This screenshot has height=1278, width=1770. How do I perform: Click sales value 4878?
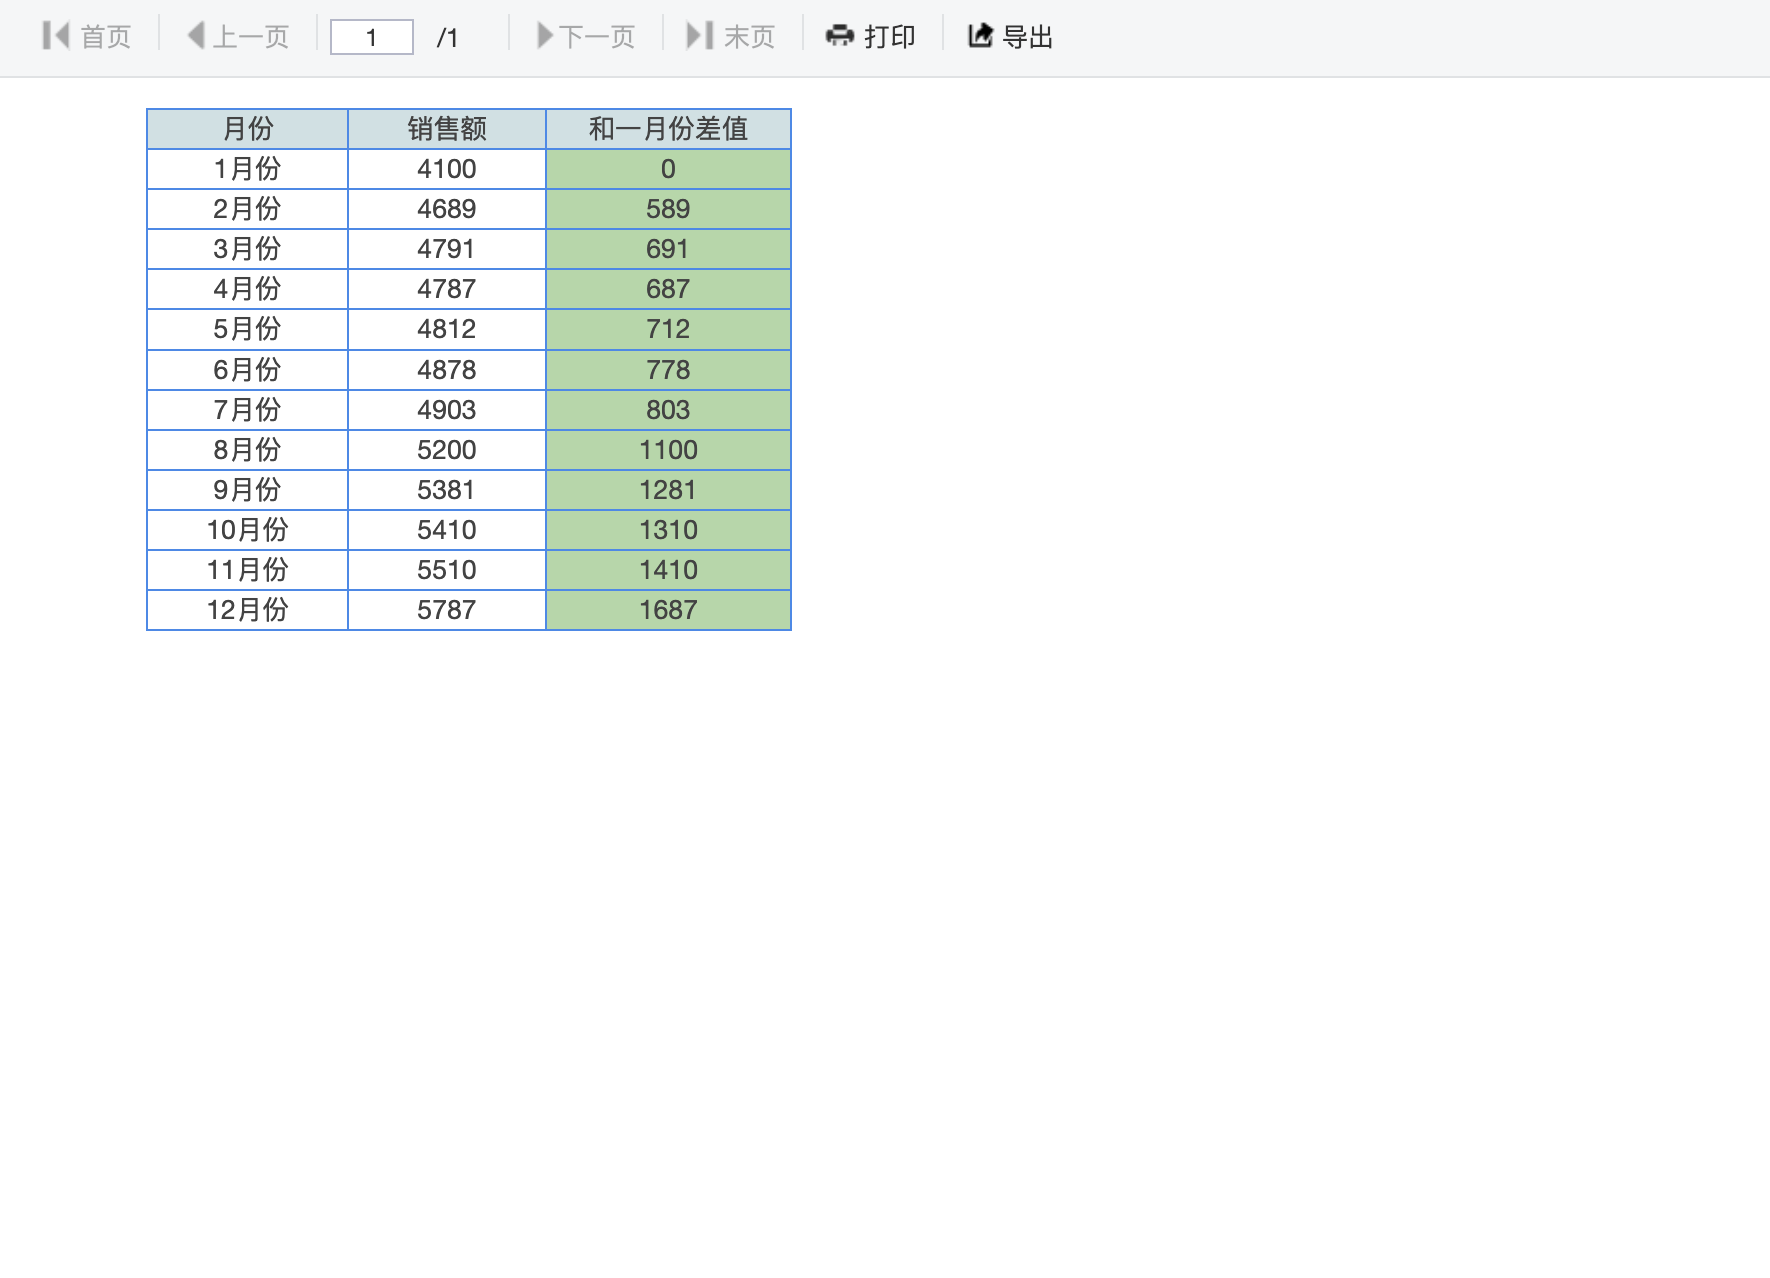click(x=447, y=370)
